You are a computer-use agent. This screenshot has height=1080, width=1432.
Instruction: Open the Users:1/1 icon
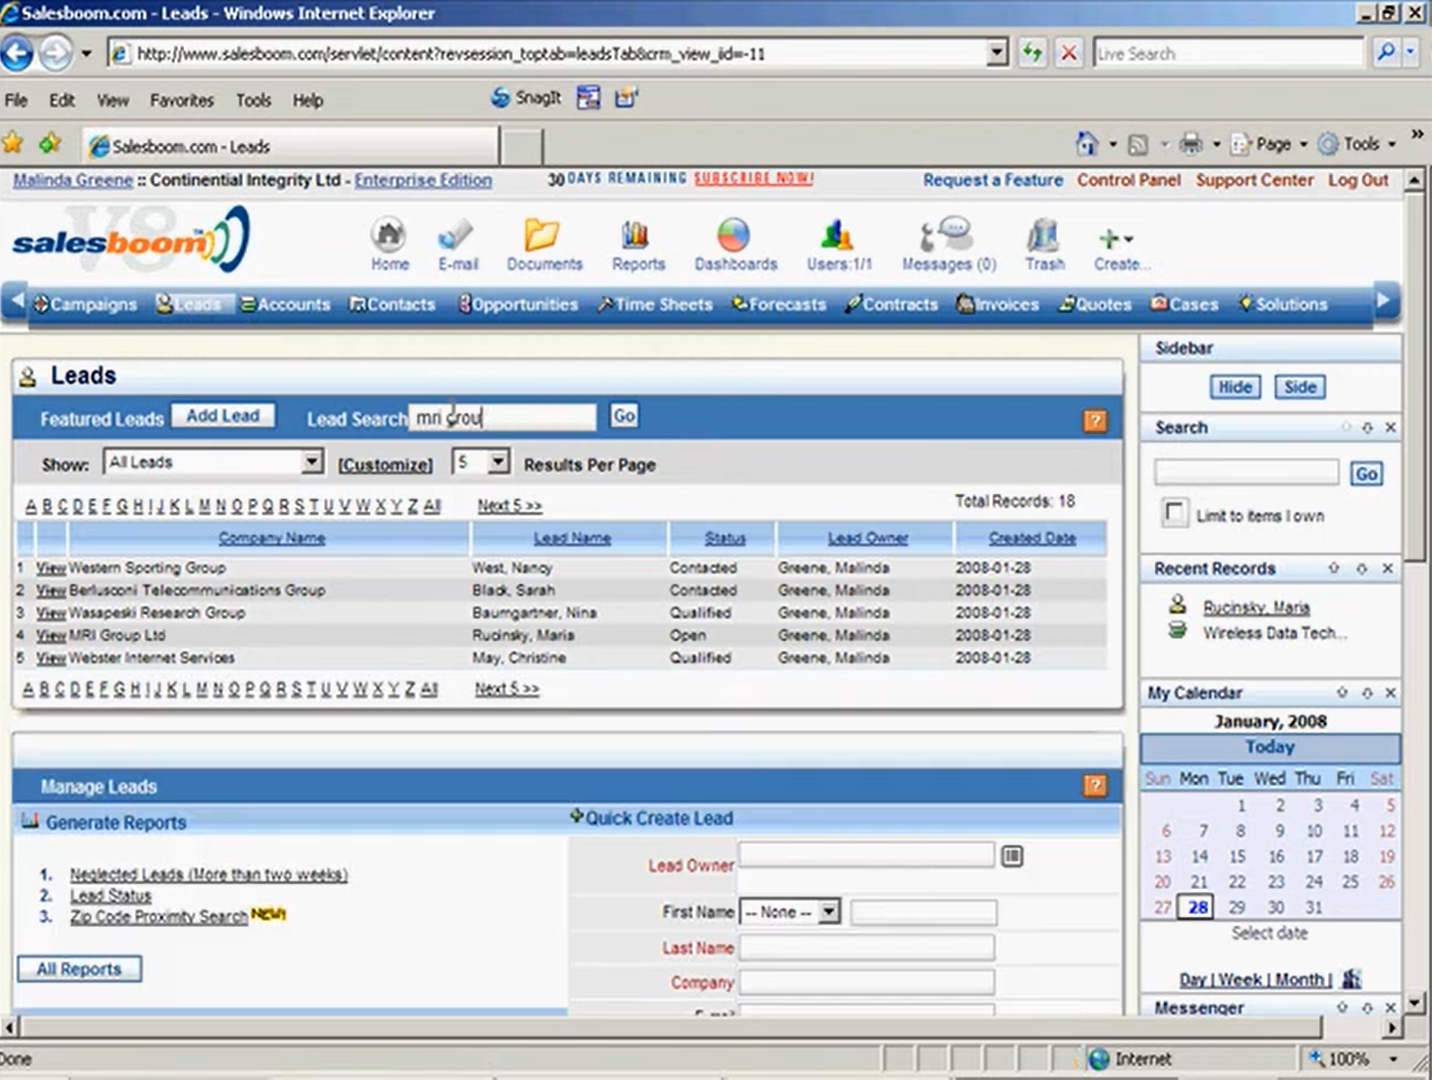point(837,236)
